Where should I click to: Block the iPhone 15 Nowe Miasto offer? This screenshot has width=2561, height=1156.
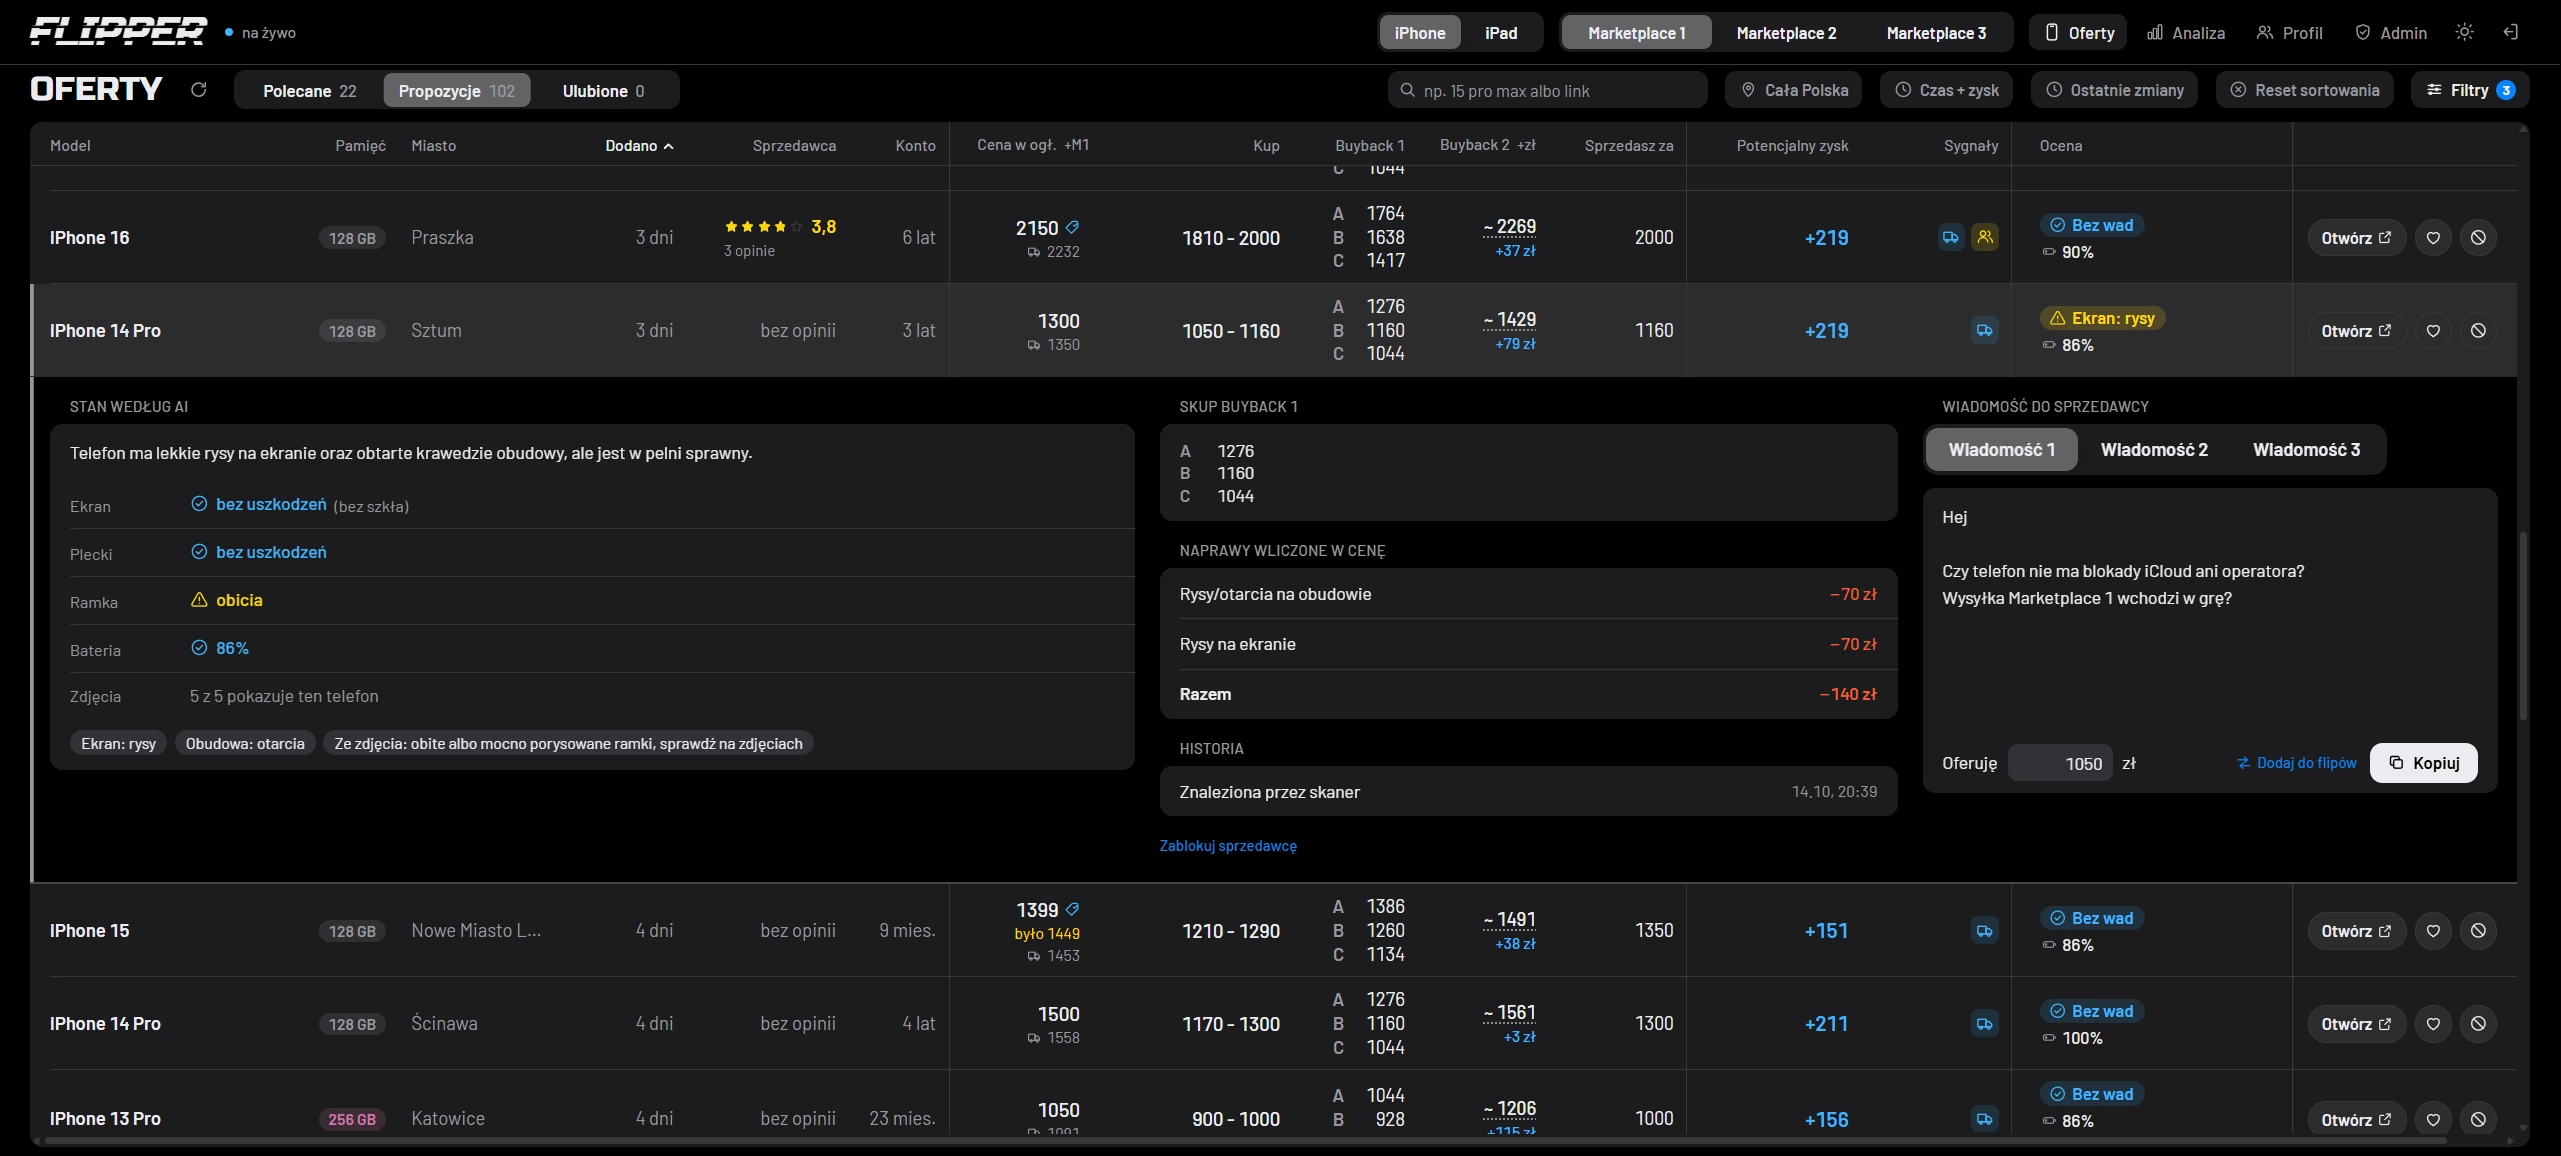point(2478,931)
